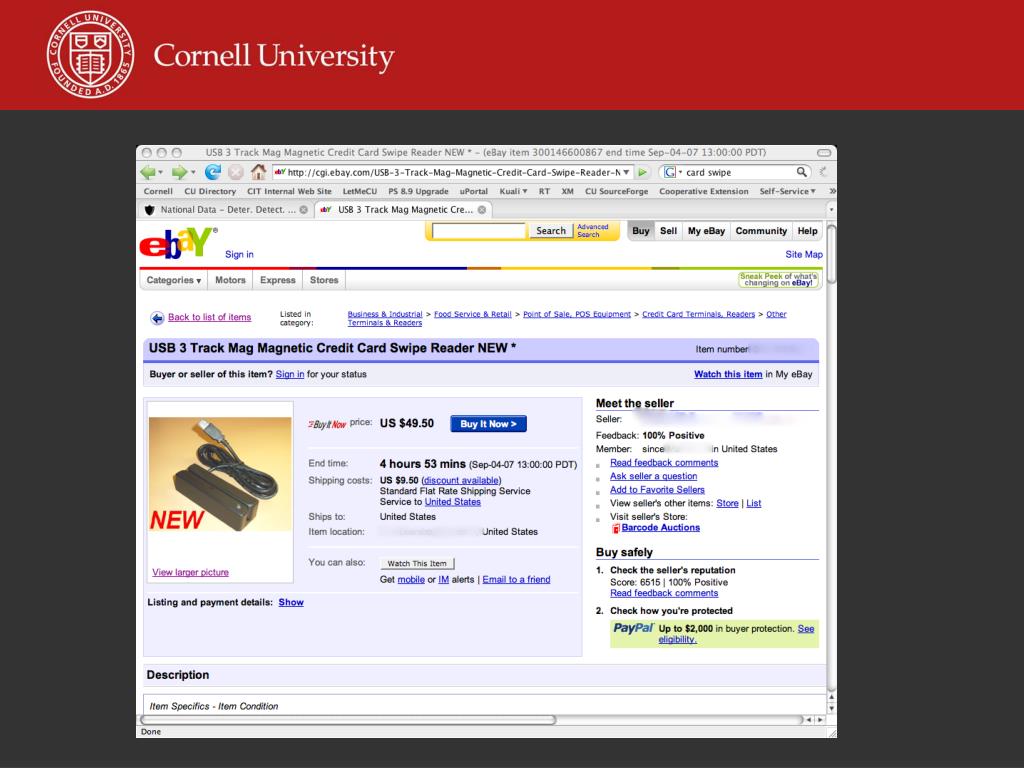Screen dimensions: 1024x768
Task: Open the discount available link
Action: coord(461,481)
